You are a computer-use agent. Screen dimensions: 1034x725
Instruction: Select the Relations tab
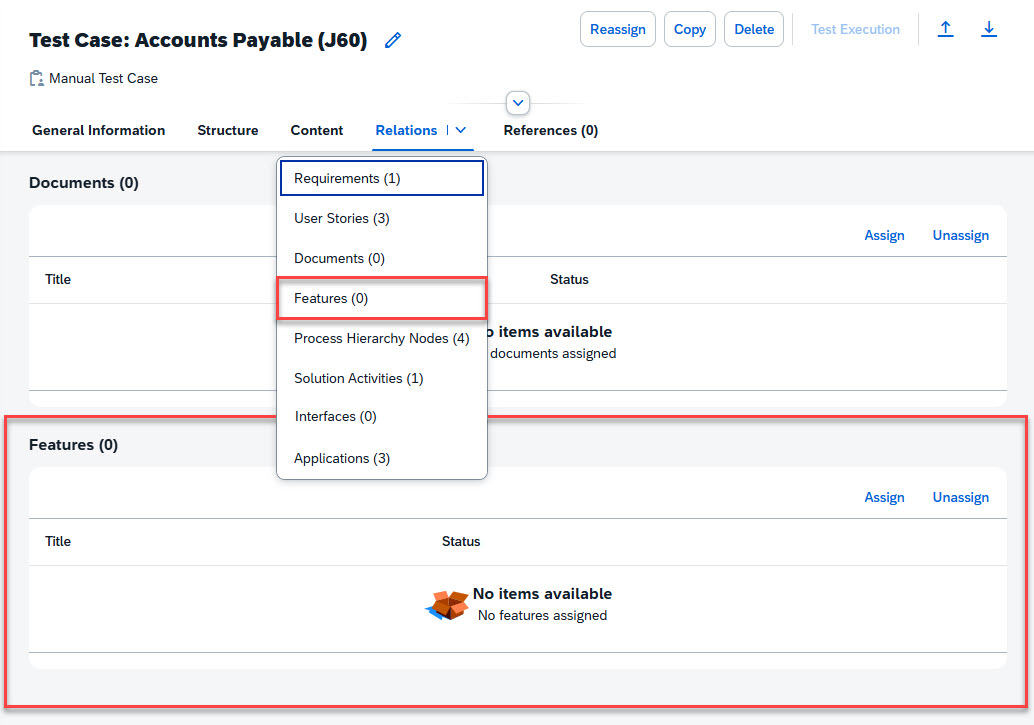[x=406, y=130]
